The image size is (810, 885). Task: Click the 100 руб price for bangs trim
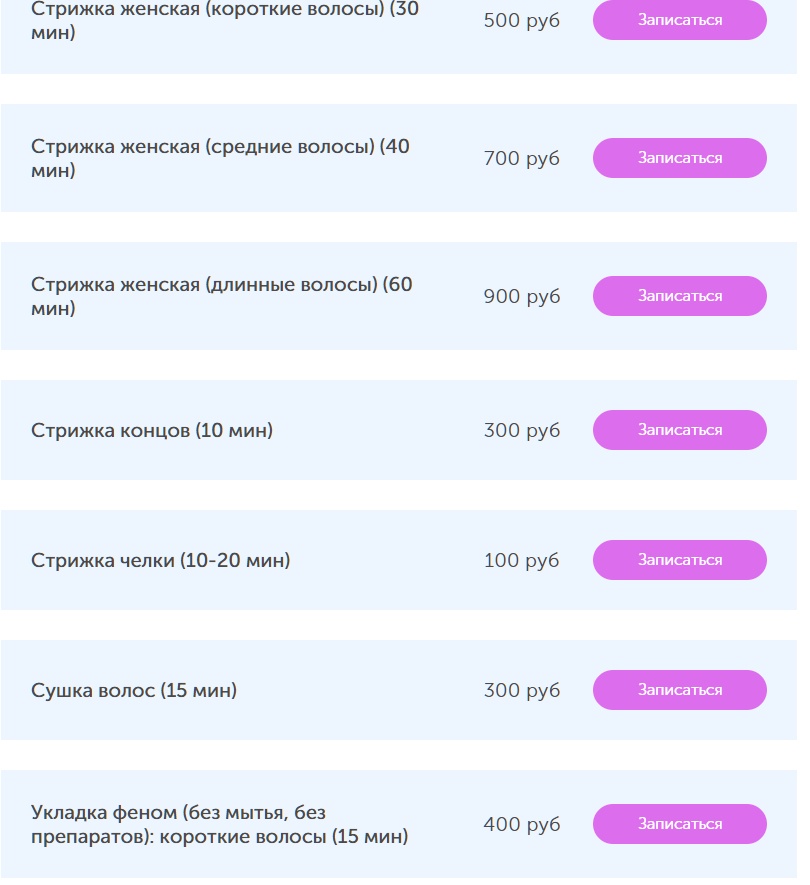point(522,560)
